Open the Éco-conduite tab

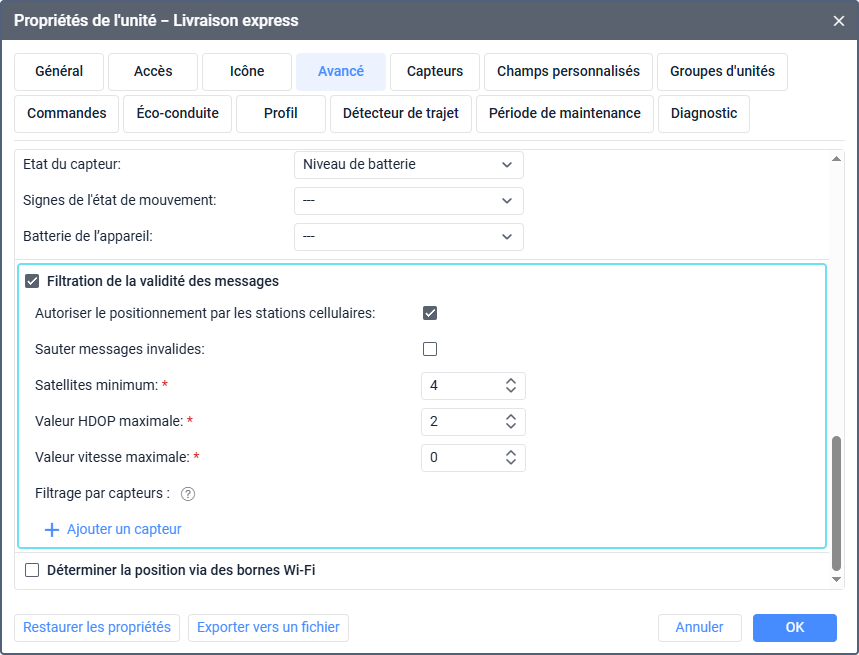click(178, 113)
